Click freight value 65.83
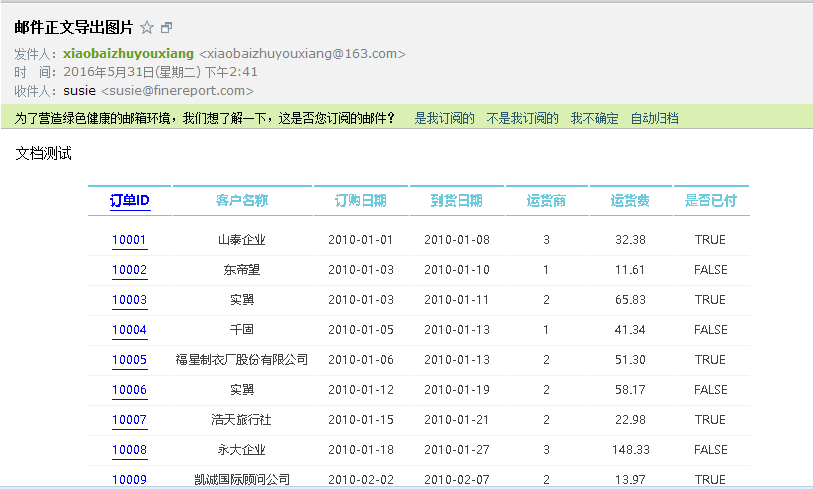This screenshot has height=489, width=813. pos(630,300)
